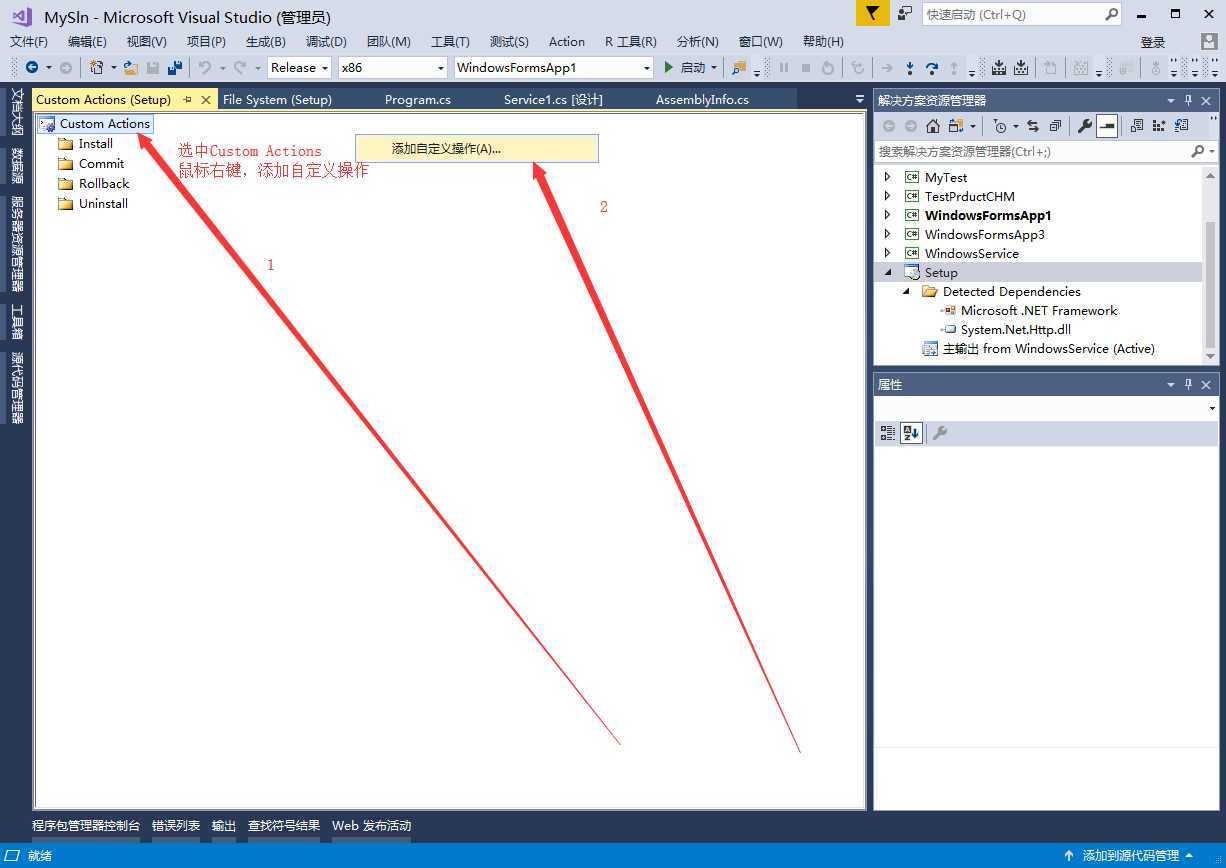Toggle auto-hide pin on Solution Explorer panel
1226x868 pixels.
[x=1189, y=101]
